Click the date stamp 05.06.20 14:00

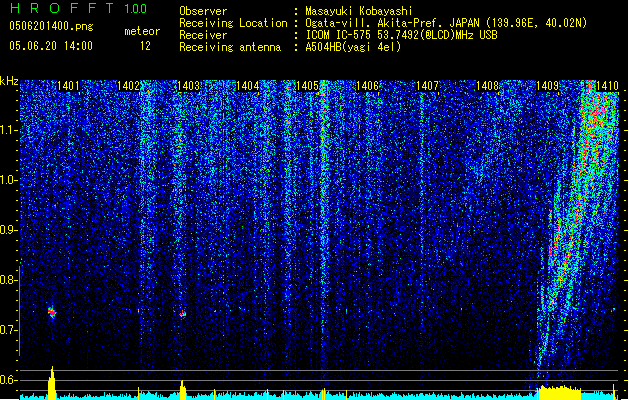[51, 46]
